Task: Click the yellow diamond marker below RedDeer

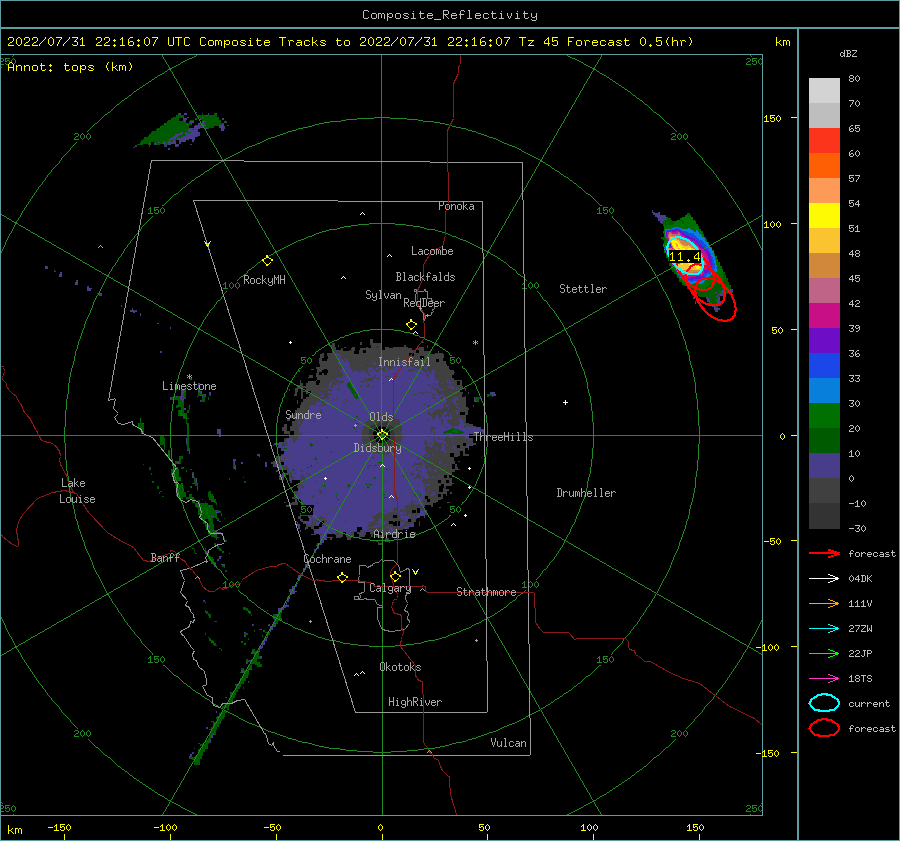Action: click(411, 325)
